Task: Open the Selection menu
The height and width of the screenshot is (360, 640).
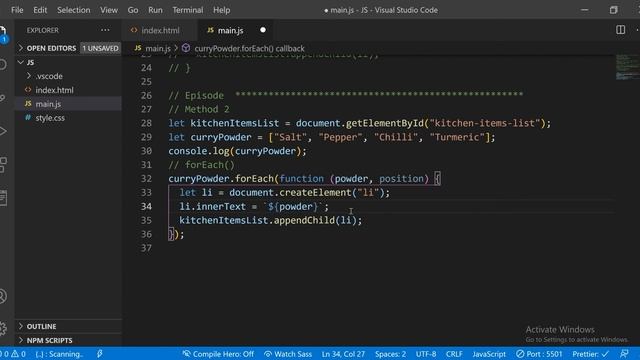Action: point(73,10)
